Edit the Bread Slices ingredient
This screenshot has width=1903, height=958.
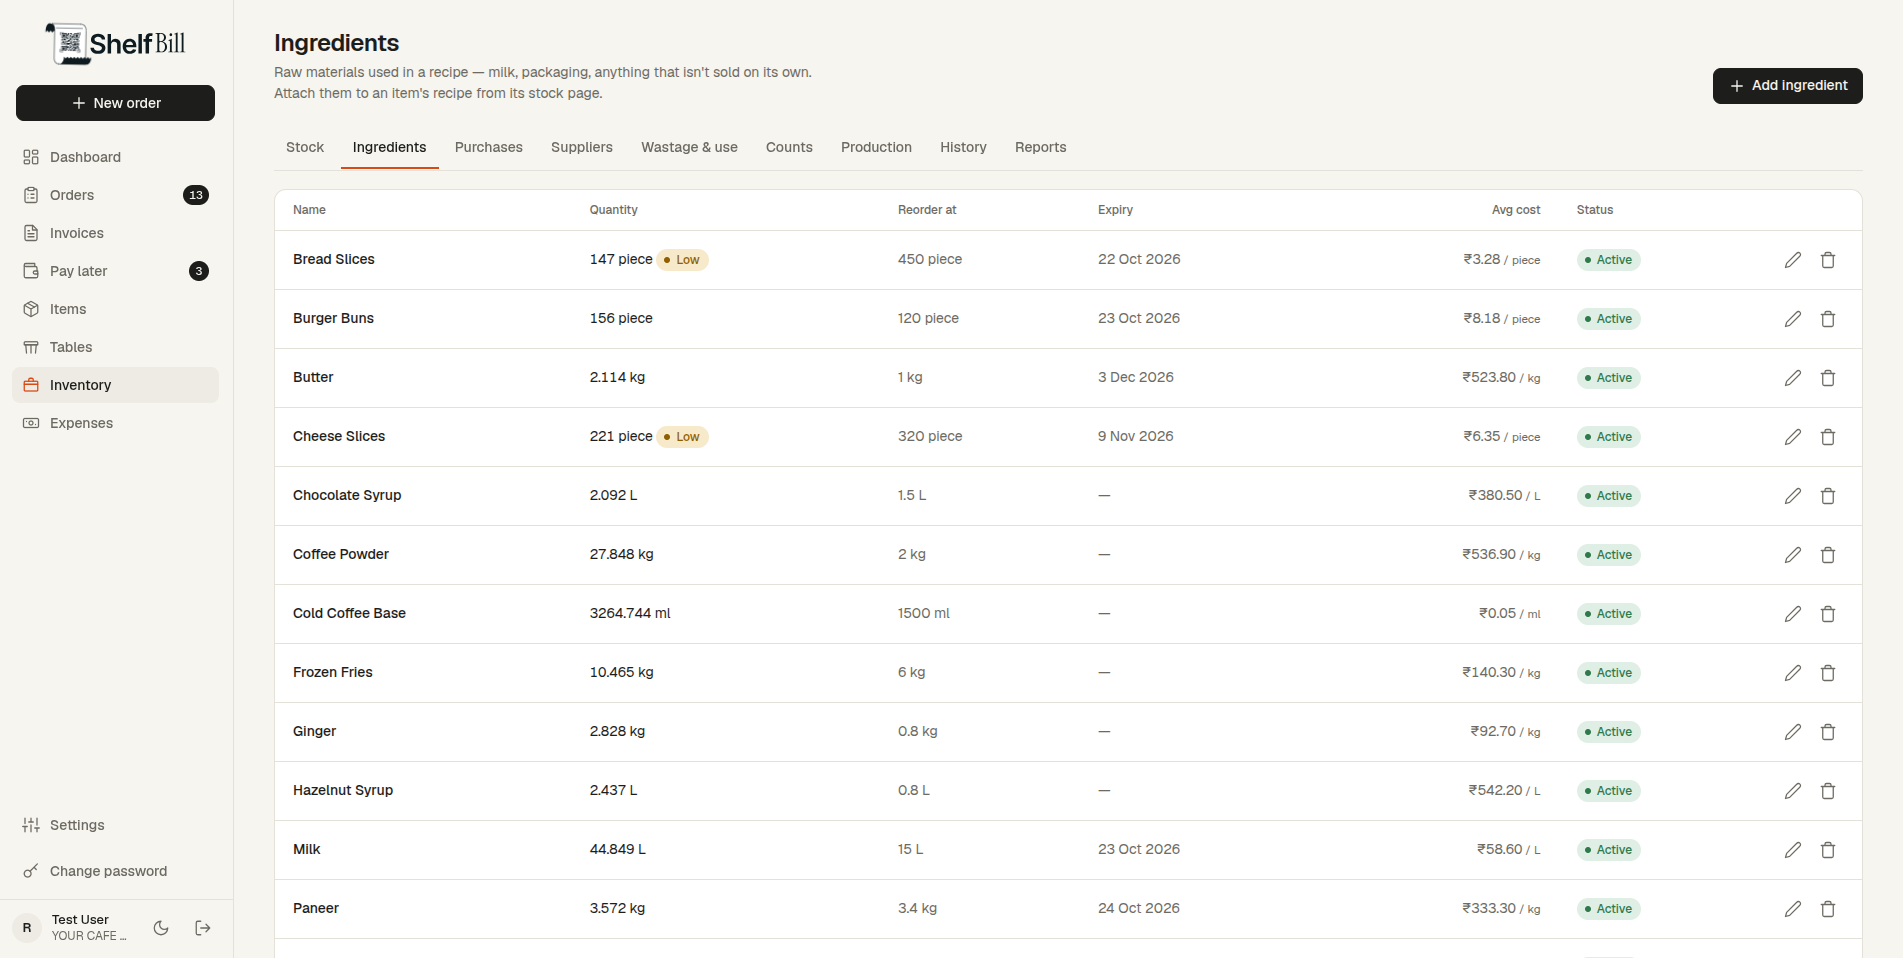(x=1793, y=260)
